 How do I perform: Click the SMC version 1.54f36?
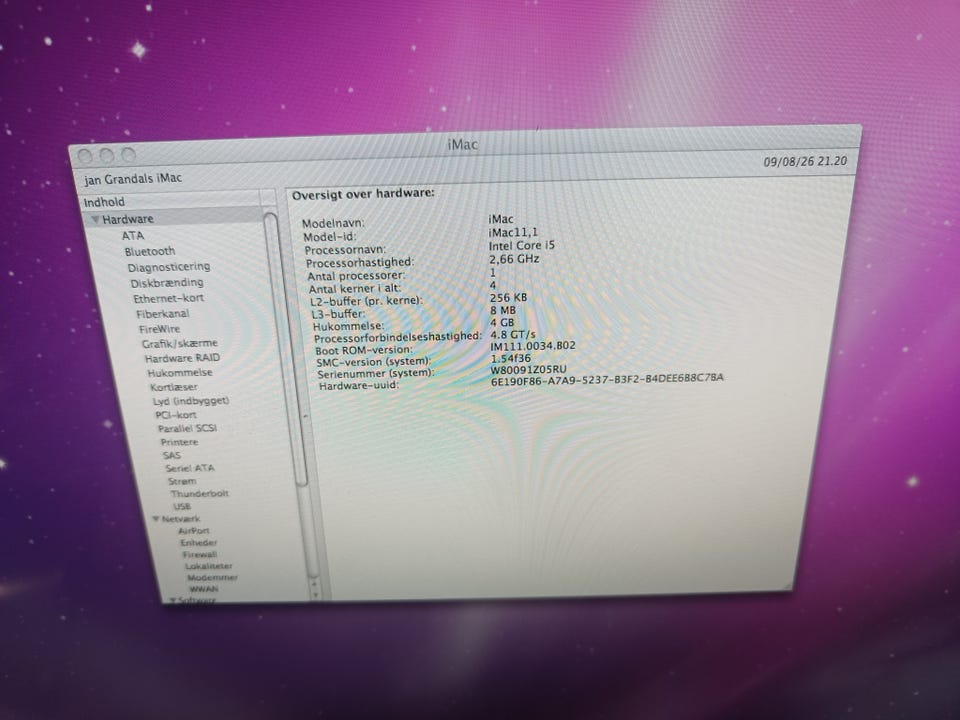[511, 358]
